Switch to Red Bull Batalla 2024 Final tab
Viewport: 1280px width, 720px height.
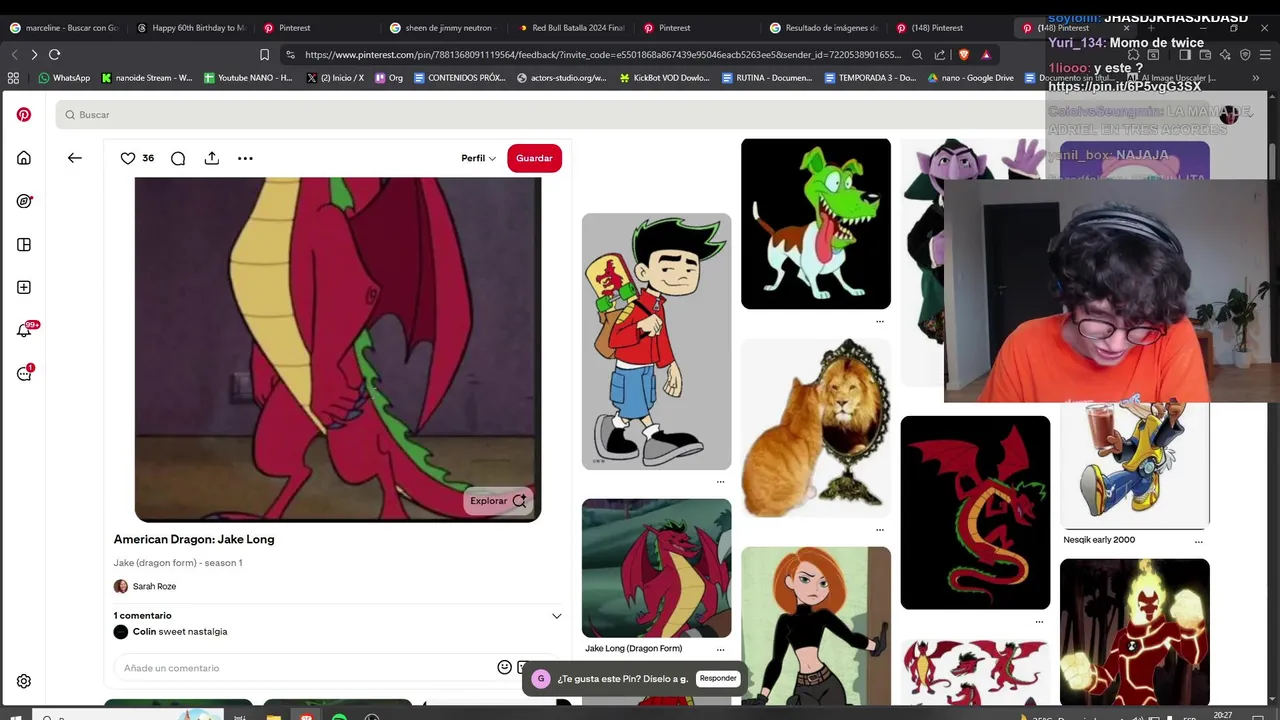coord(572,28)
